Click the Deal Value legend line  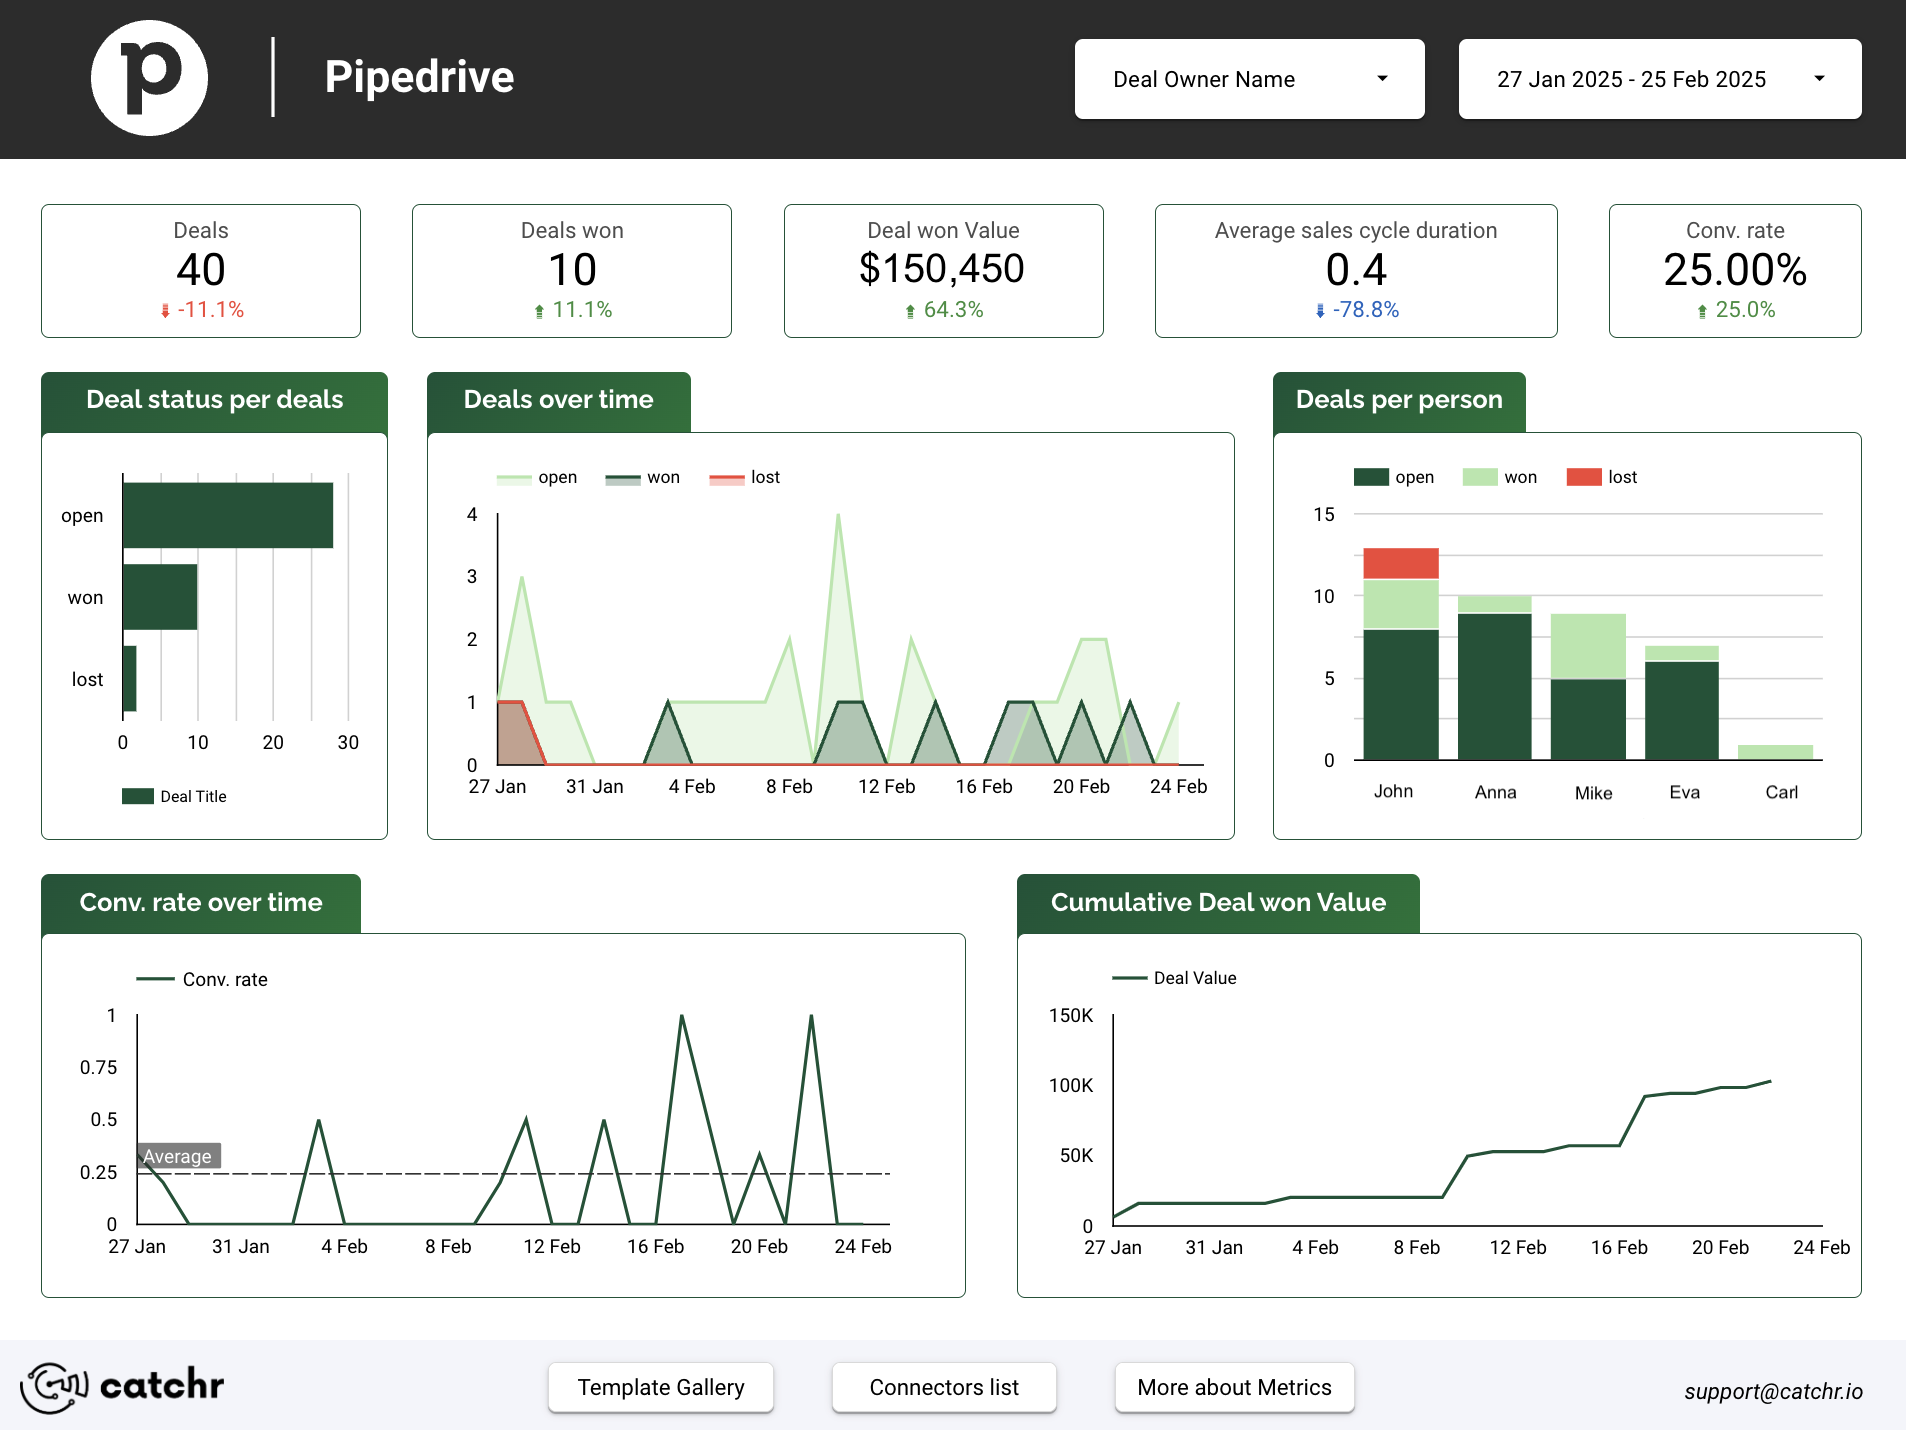pyautogui.click(x=1130, y=978)
